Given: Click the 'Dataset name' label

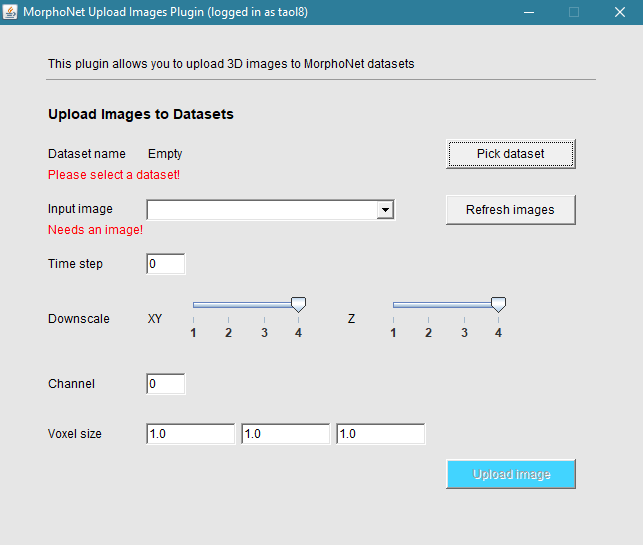Looking at the screenshot, I should click(87, 154).
